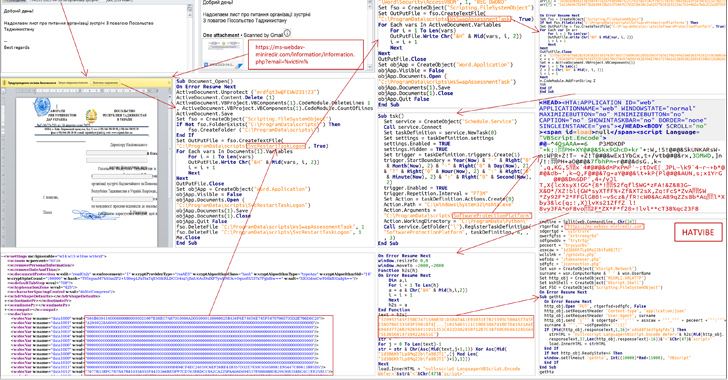
Task: Click the blue download corner icon on attachment
Action: tap(241, 66)
